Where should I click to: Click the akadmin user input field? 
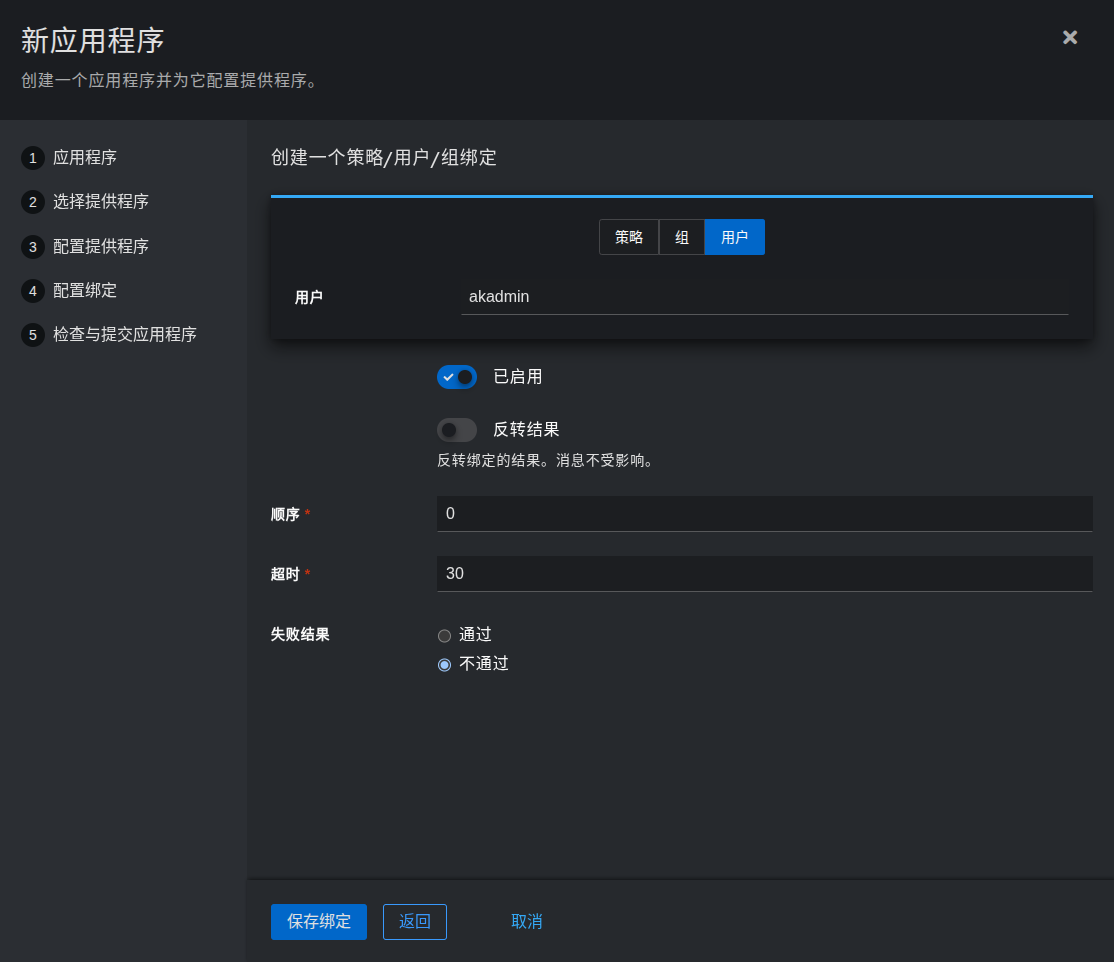tap(763, 296)
